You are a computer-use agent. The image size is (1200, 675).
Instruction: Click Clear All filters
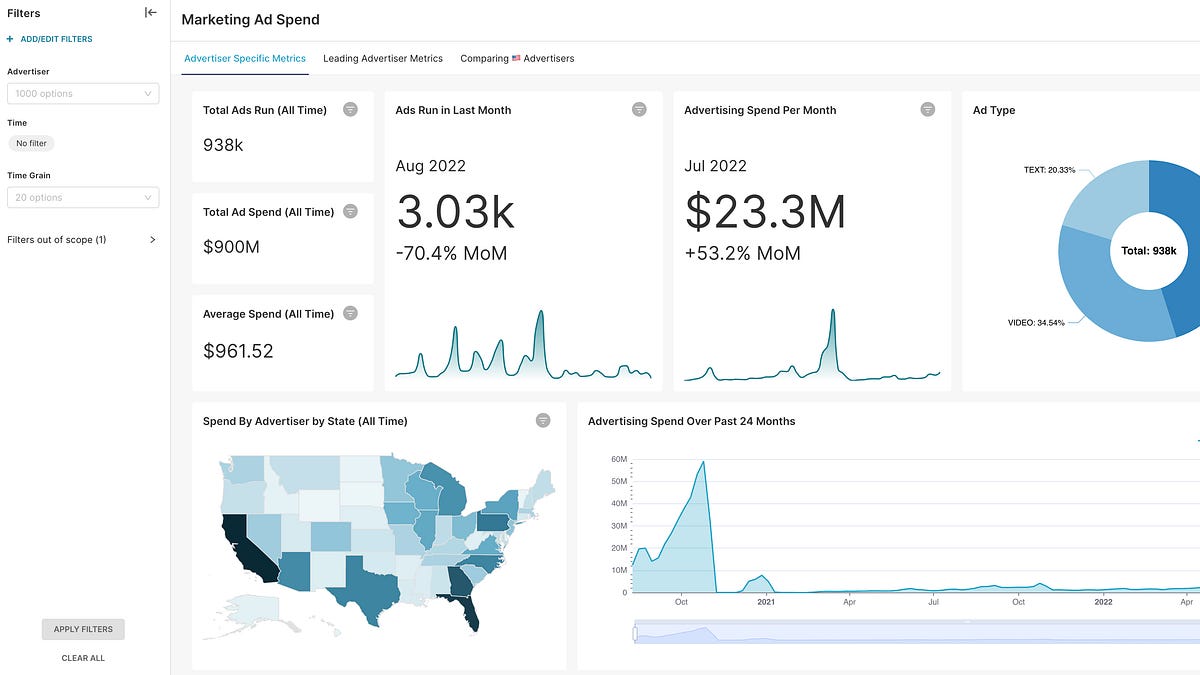pyautogui.click(x=83, y=658)
